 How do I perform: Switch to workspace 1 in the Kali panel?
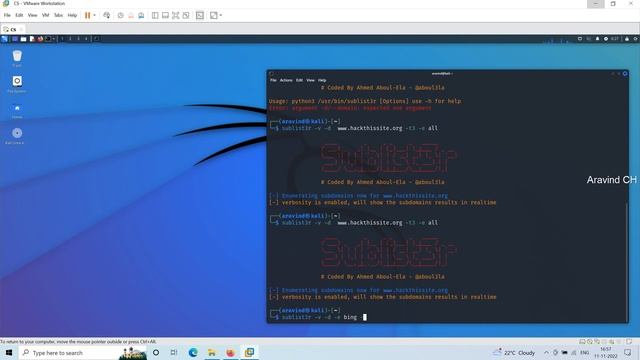[x=62, y=39]
